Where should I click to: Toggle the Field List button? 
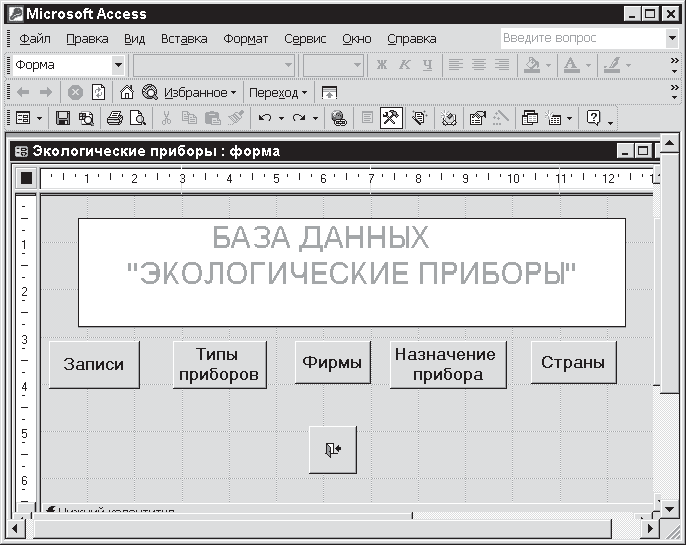pyautogui.click(x=367, y=118)
